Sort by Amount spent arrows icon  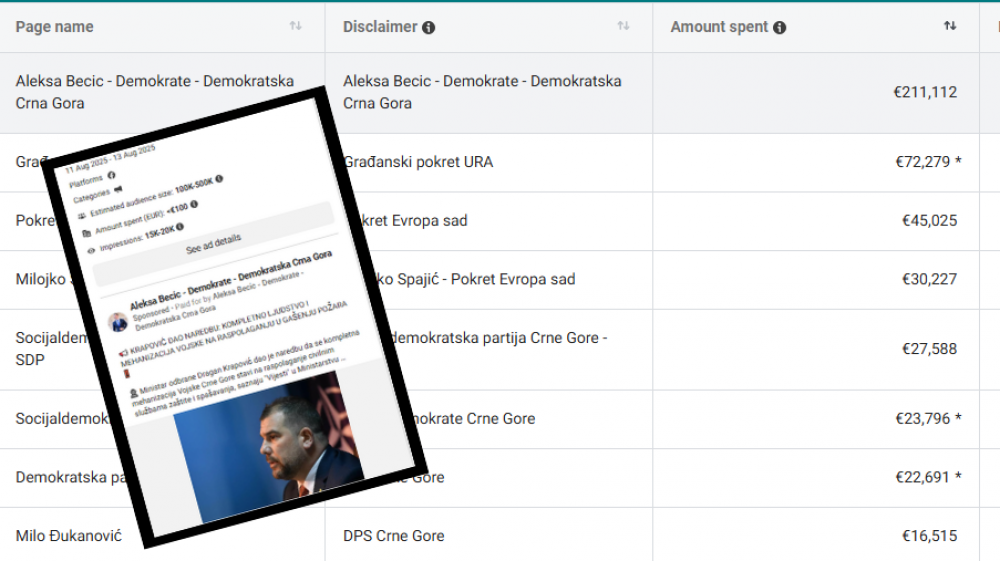950,26
